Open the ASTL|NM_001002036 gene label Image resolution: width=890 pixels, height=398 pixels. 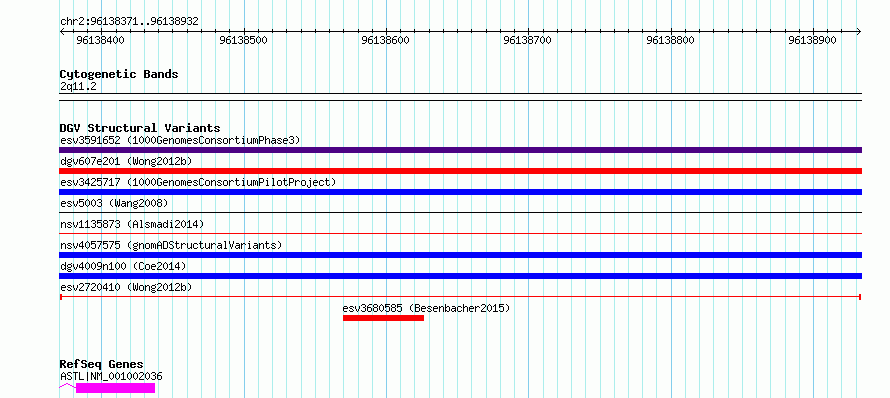(111, 376)
